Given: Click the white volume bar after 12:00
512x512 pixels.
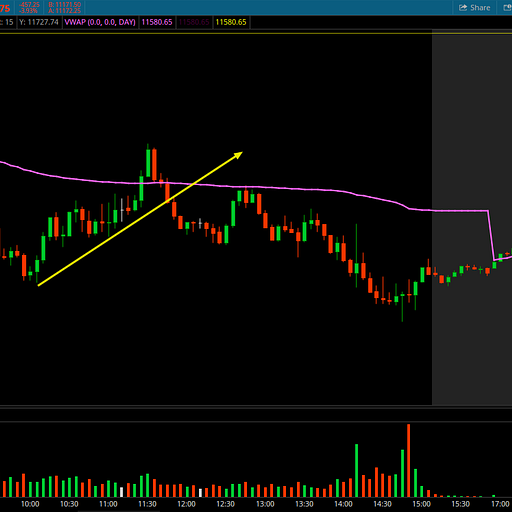Looking at the screenshot, I should 200,493.
